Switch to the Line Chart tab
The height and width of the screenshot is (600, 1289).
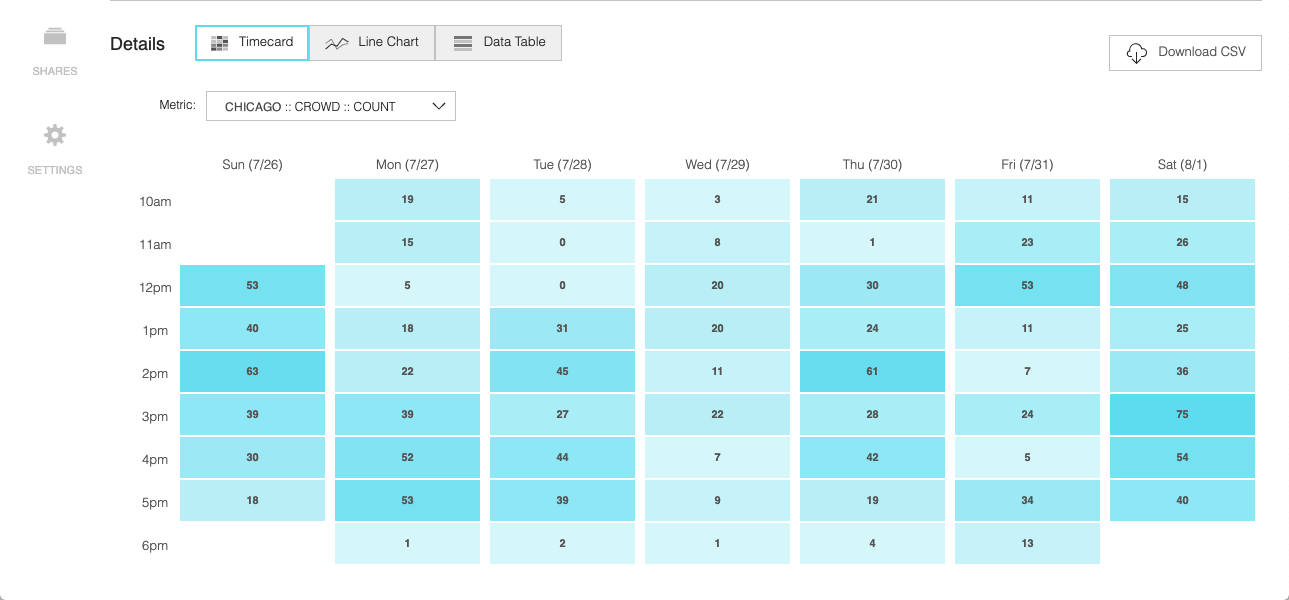[372, 43]
